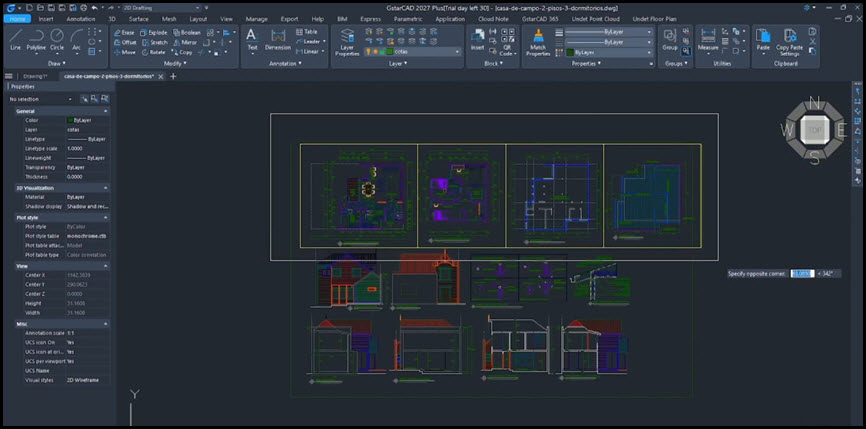Viewport: 866px width, 429px height.
Task: Click the Leader annotation tool
Action: click(x=310, y=41)
